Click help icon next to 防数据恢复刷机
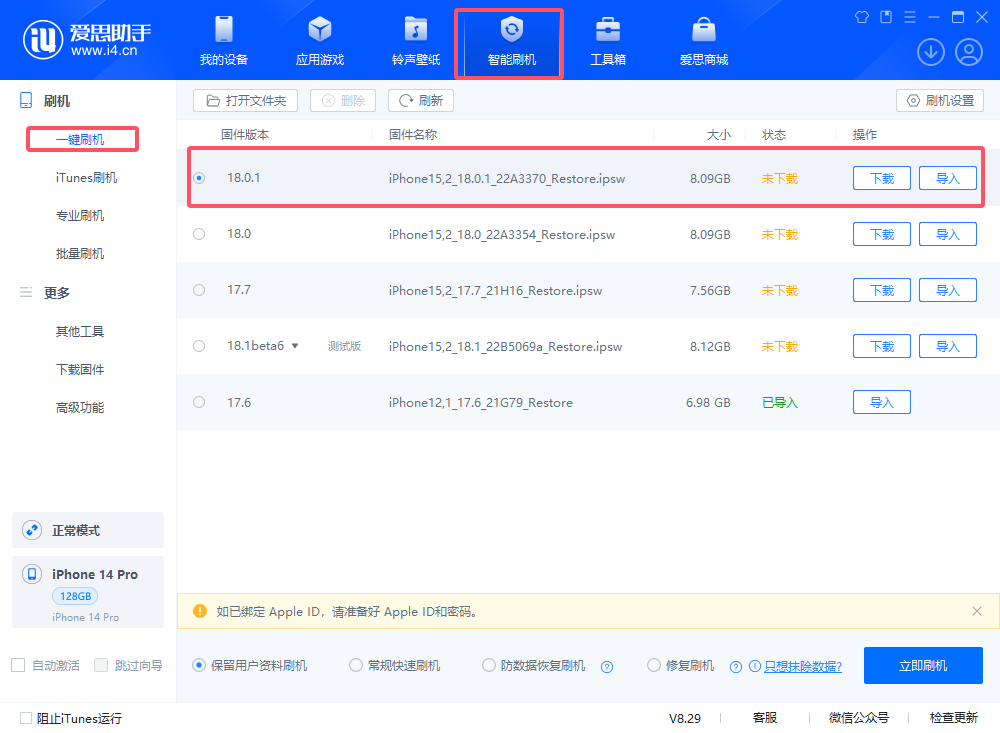The image size is (1000, 733). (x=607, y=667)
